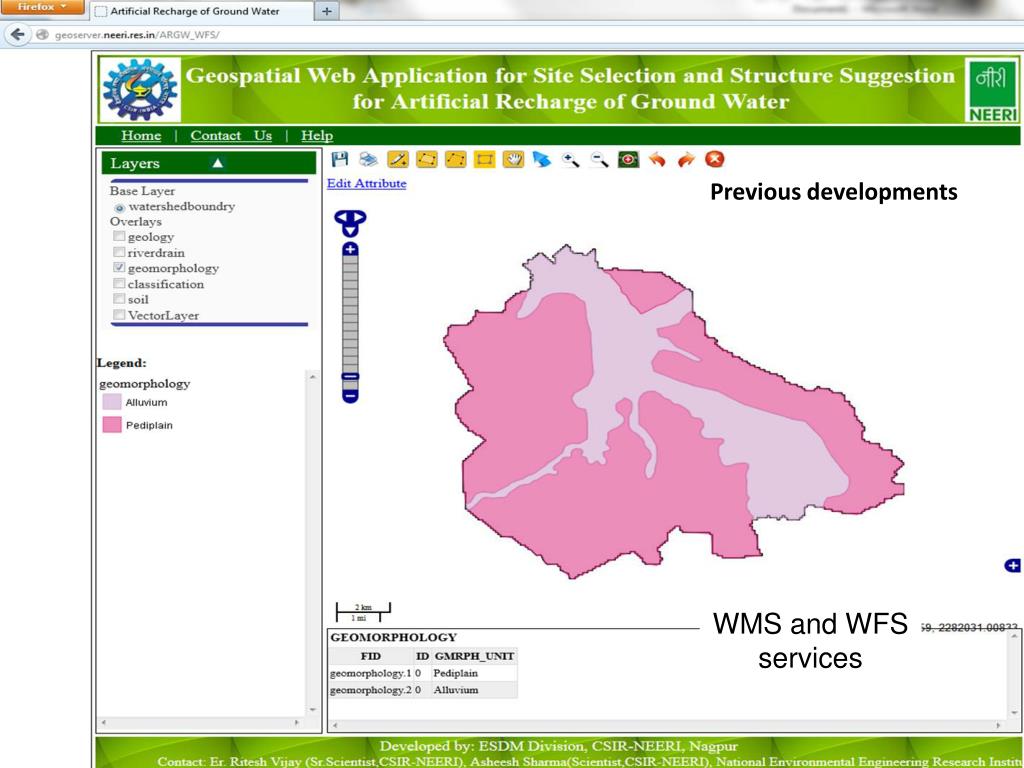This screenshot has height=768, width=1024.
Task: Collapse the Layers panel with the triangle
Action: coord(218,163)
